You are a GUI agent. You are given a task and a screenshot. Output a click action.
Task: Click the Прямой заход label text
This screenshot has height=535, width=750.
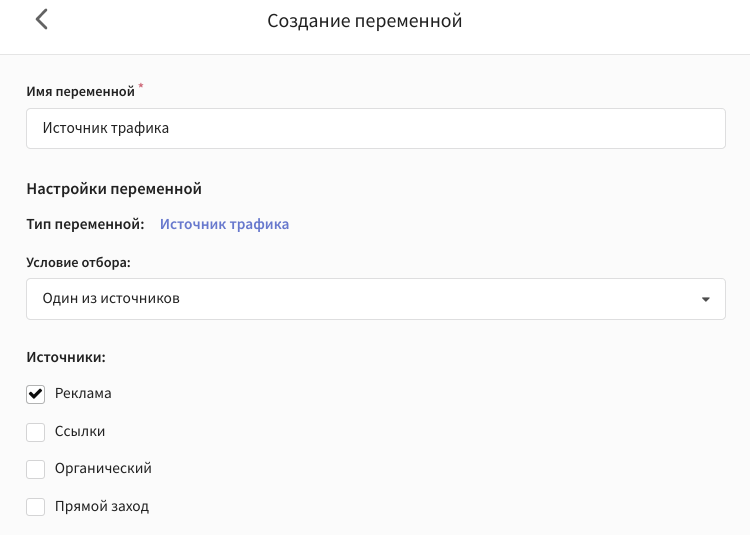[102, 506]
